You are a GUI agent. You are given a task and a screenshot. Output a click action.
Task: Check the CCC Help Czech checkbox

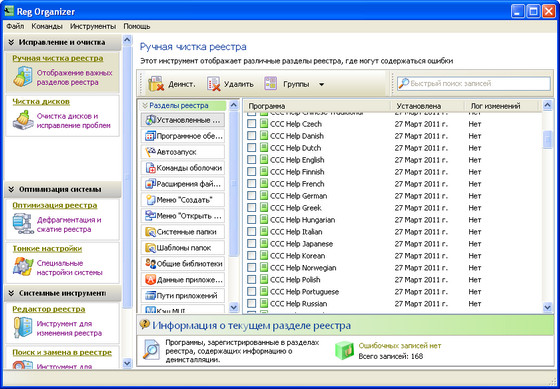pyautogui.click(x=252, y=124)
